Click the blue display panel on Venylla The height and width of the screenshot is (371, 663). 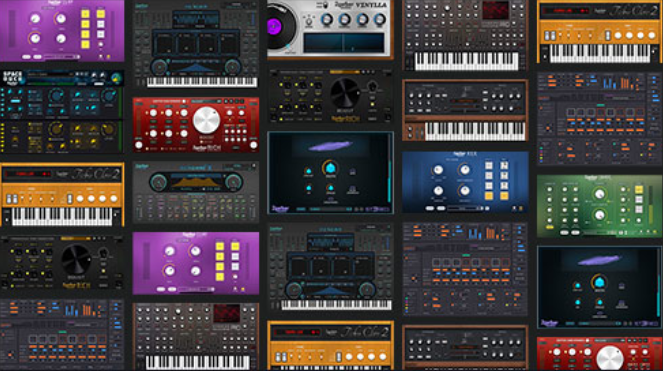click(x=343, y=43)
